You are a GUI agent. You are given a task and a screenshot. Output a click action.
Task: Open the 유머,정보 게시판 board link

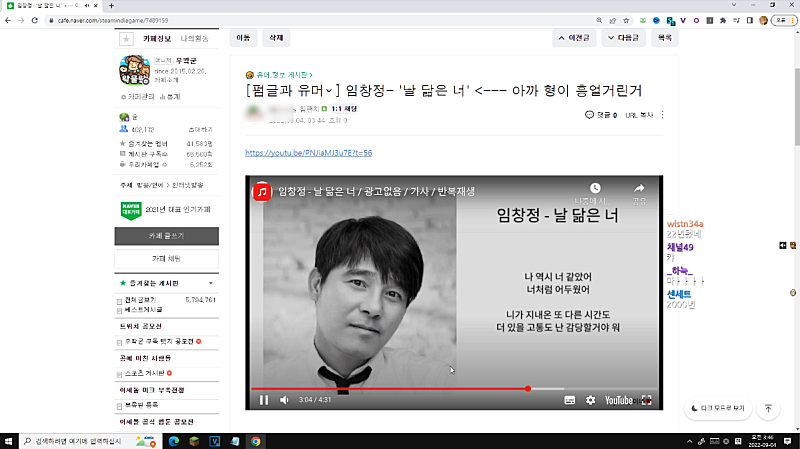(282, 75)
